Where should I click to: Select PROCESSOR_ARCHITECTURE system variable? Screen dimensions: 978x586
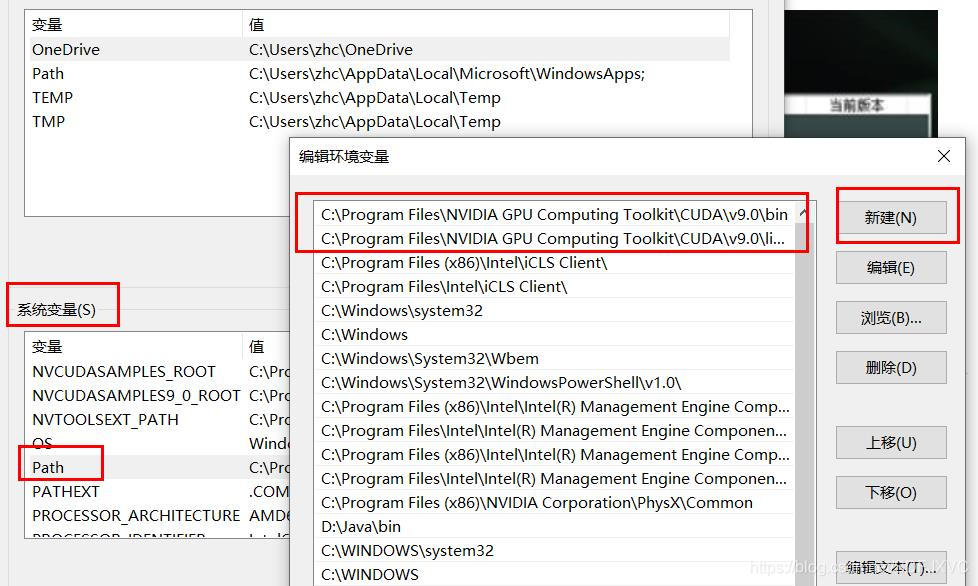click(x=160, y=516)
